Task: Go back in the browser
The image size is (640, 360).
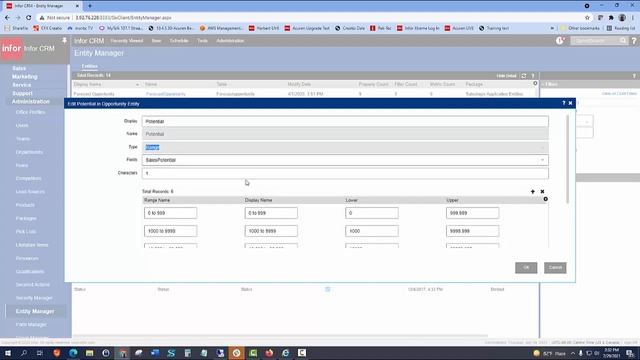Action: [x=7, y=18]
